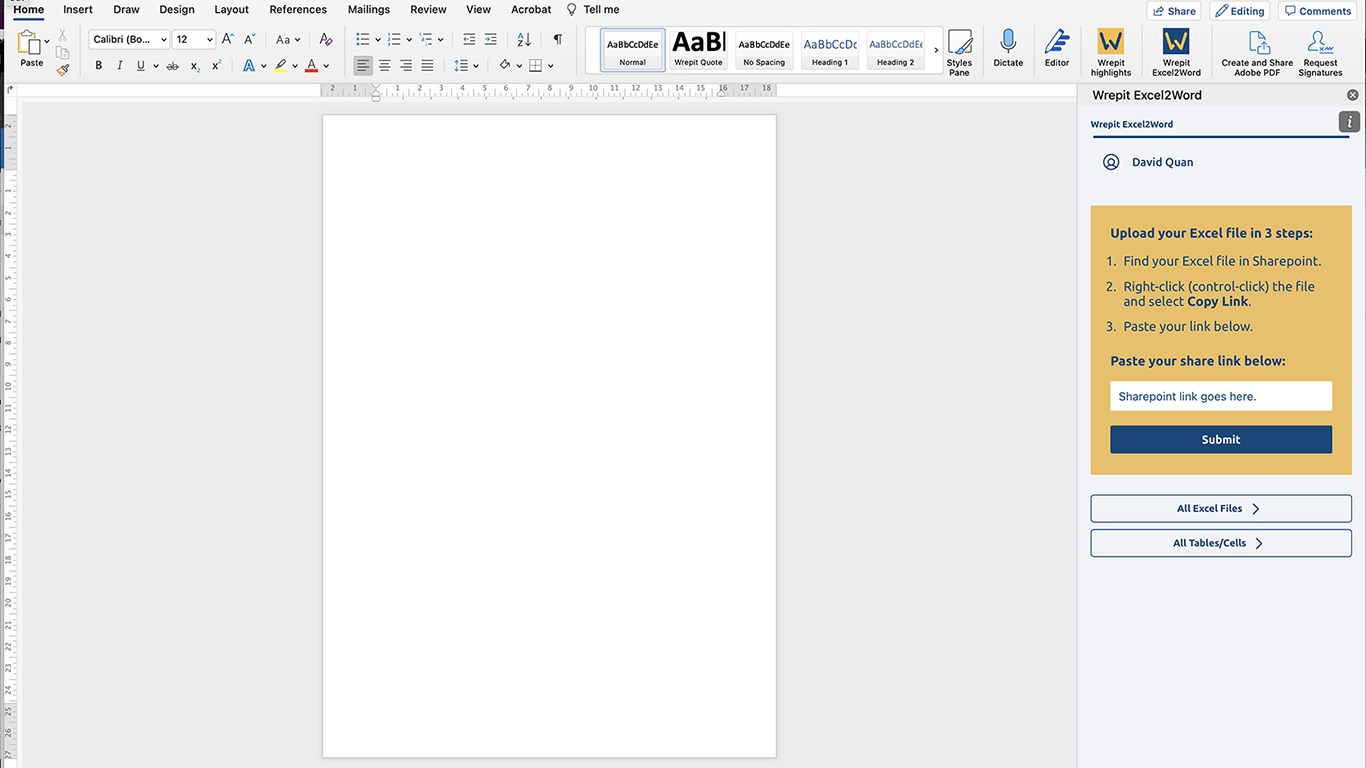The image size is (1366, 768).
Task: Open the Shading paint bucket color
Action: tap(505, 66)
